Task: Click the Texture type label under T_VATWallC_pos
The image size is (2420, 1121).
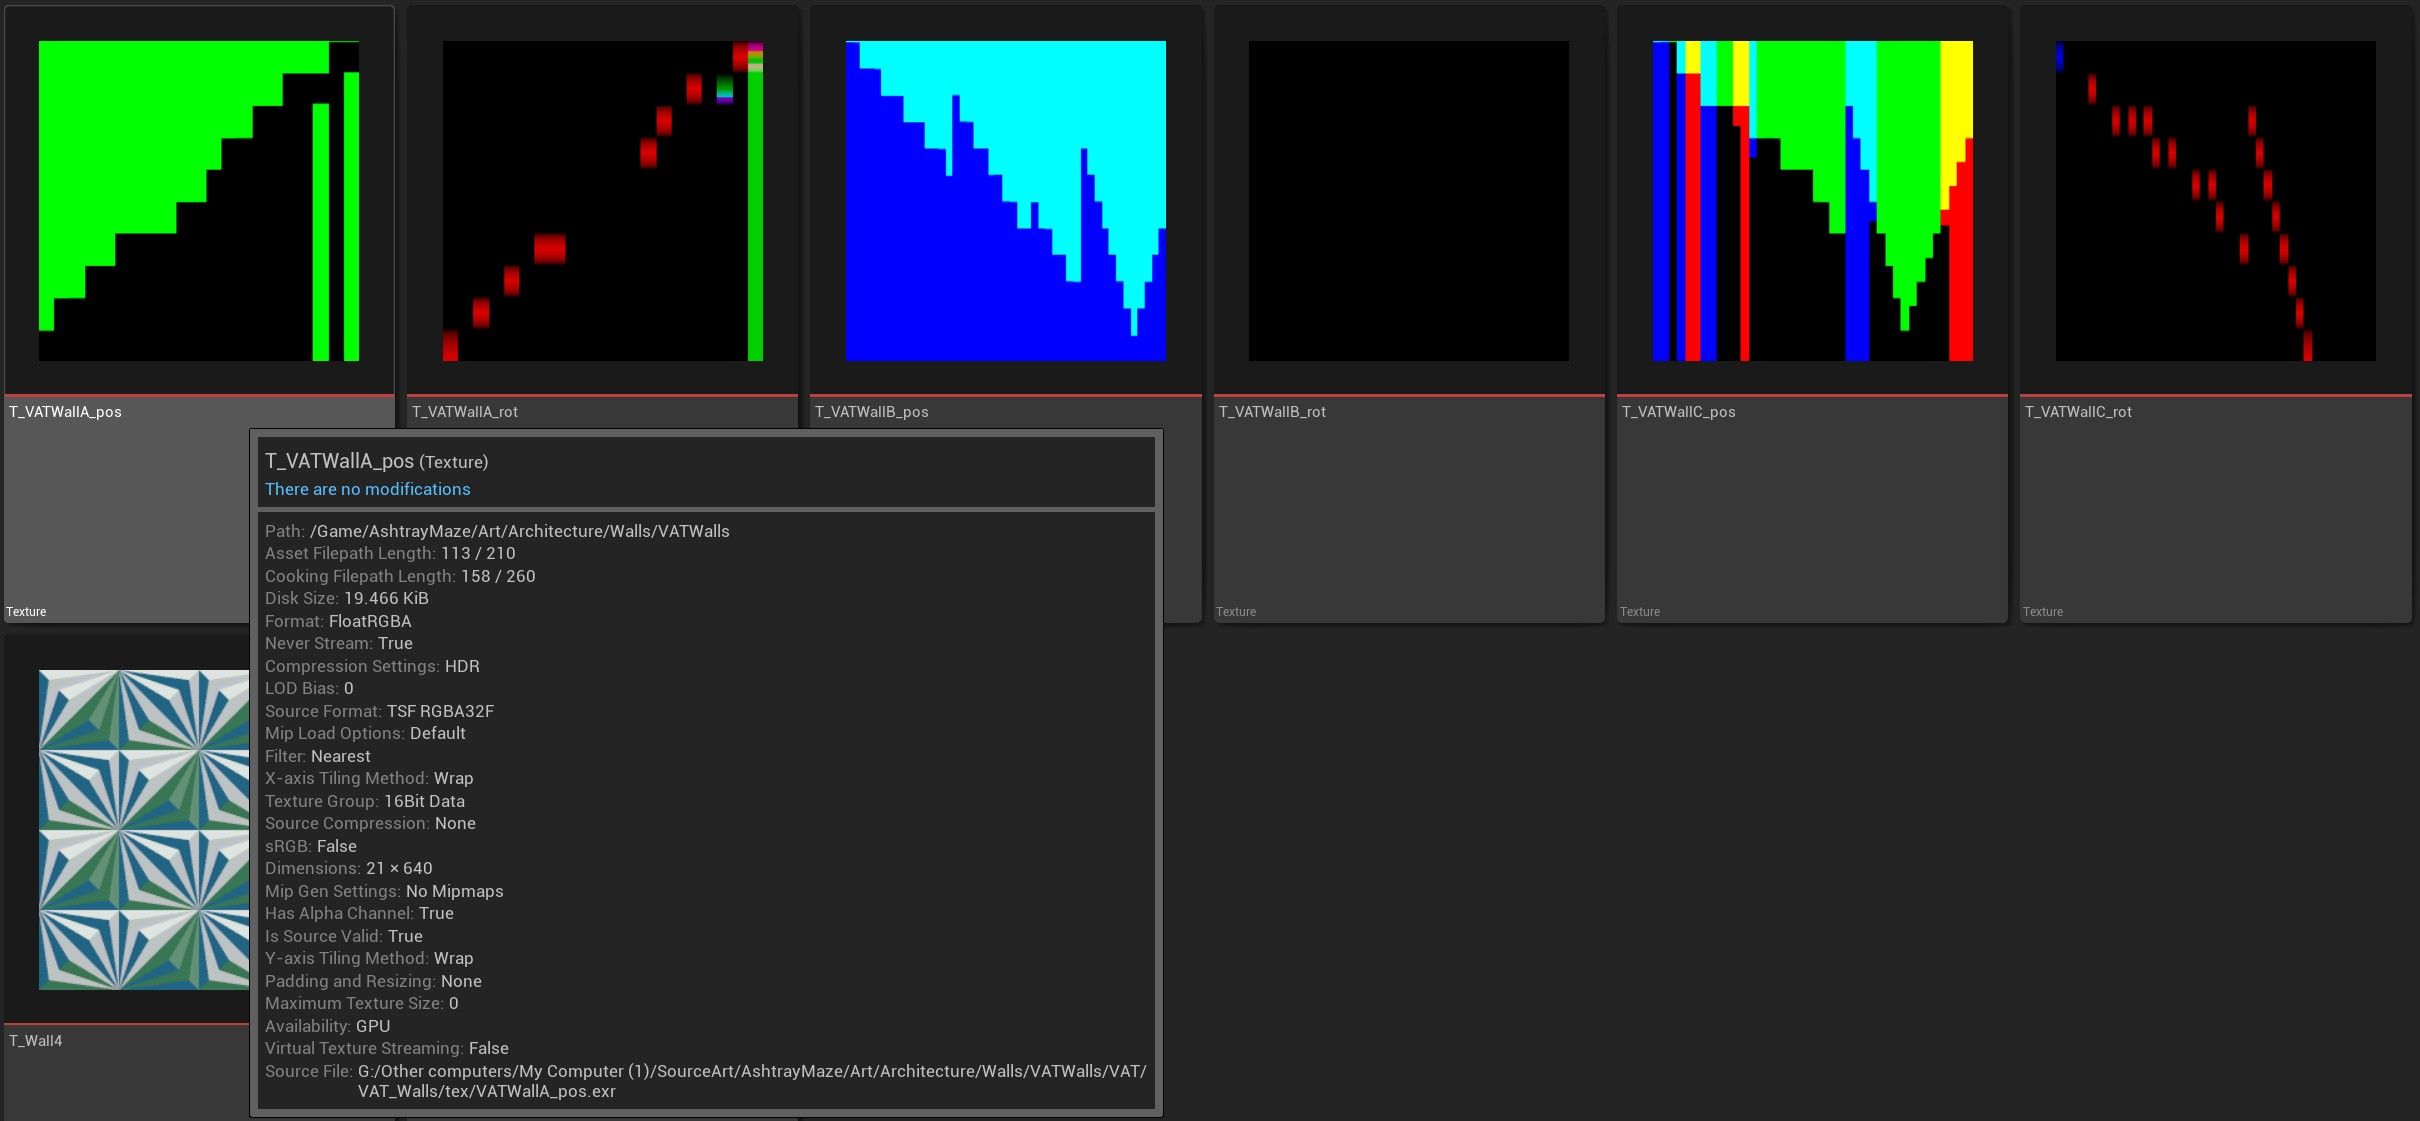Action: coord(1640,612)
